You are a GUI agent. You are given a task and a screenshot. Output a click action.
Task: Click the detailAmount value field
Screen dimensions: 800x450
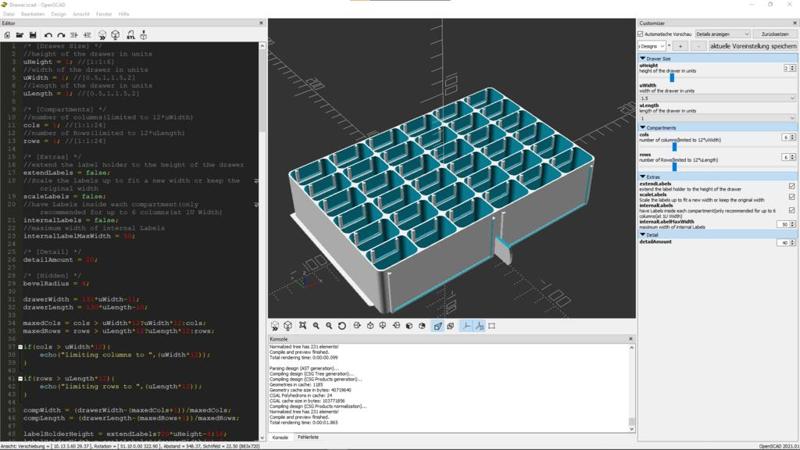point(785,242)
